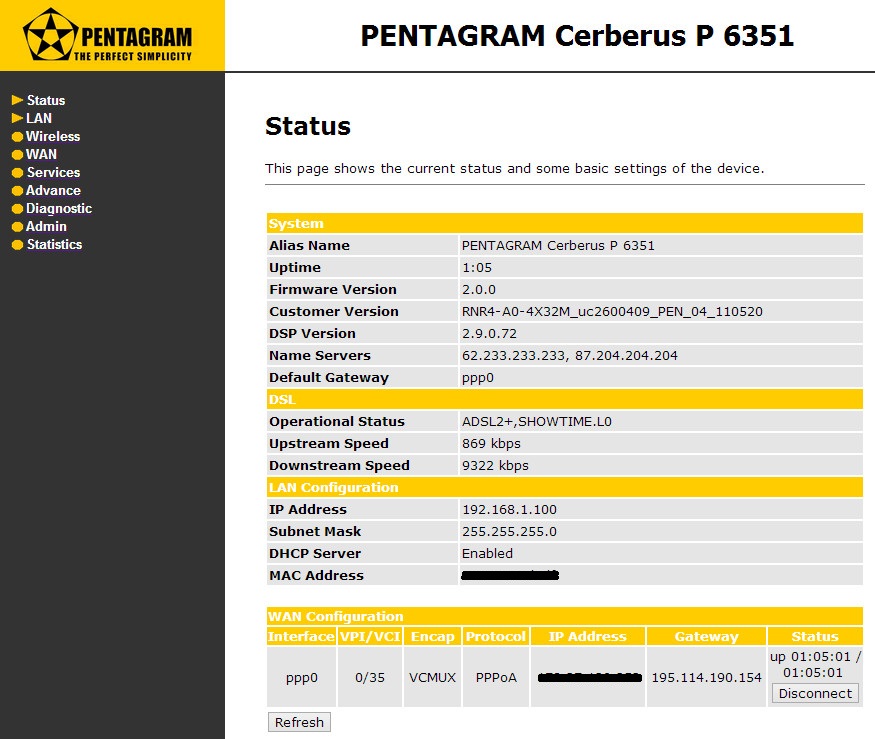Viewport: 875px width, 739px height.
Task: Click the yellow bullet beside Services
Action: [x=17, y=172]
